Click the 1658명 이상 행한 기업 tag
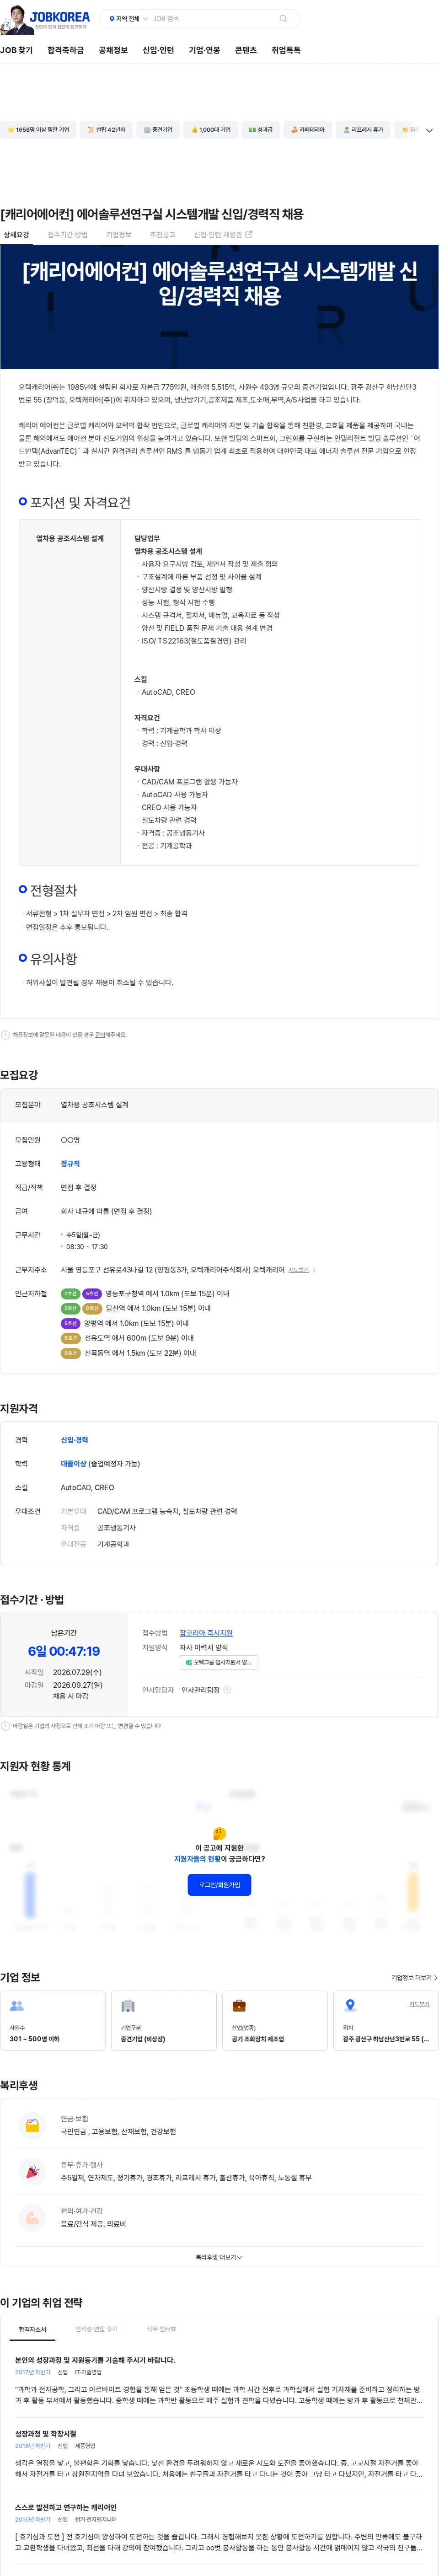Screen dimensions: 439x2576 [38, 130]
